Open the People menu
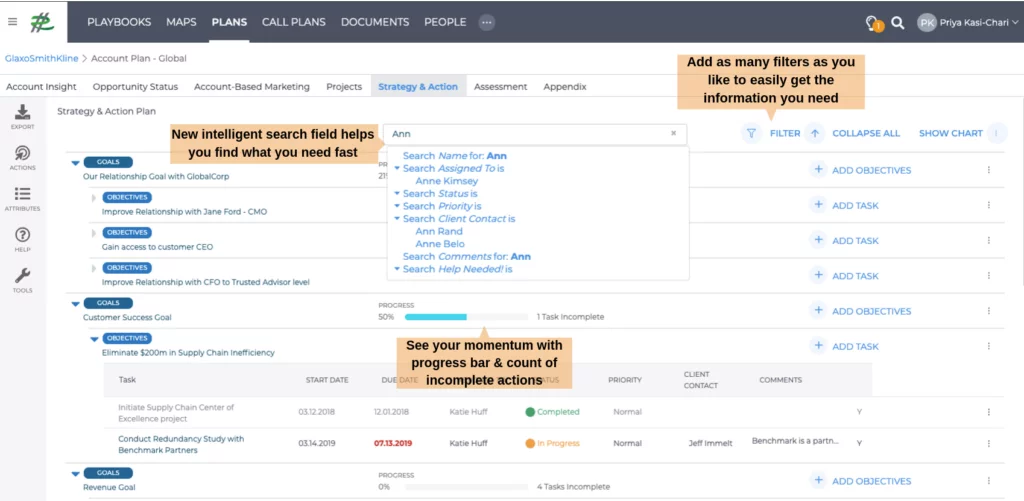Screen dimensions: 1024x501 click(445, 22)
